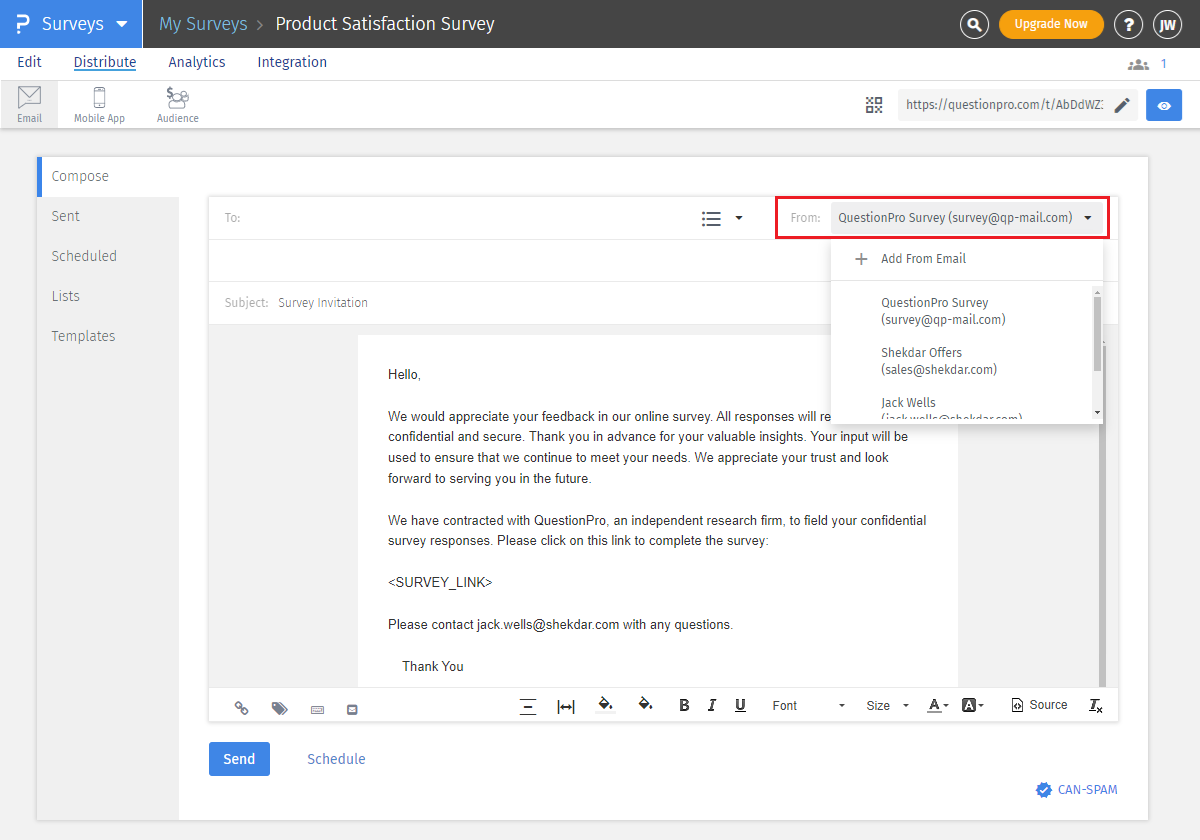The height and width of the screenshot is (840, 1200).
Task: Toggle italic formatting on the message text
Action: click(712, 705)
